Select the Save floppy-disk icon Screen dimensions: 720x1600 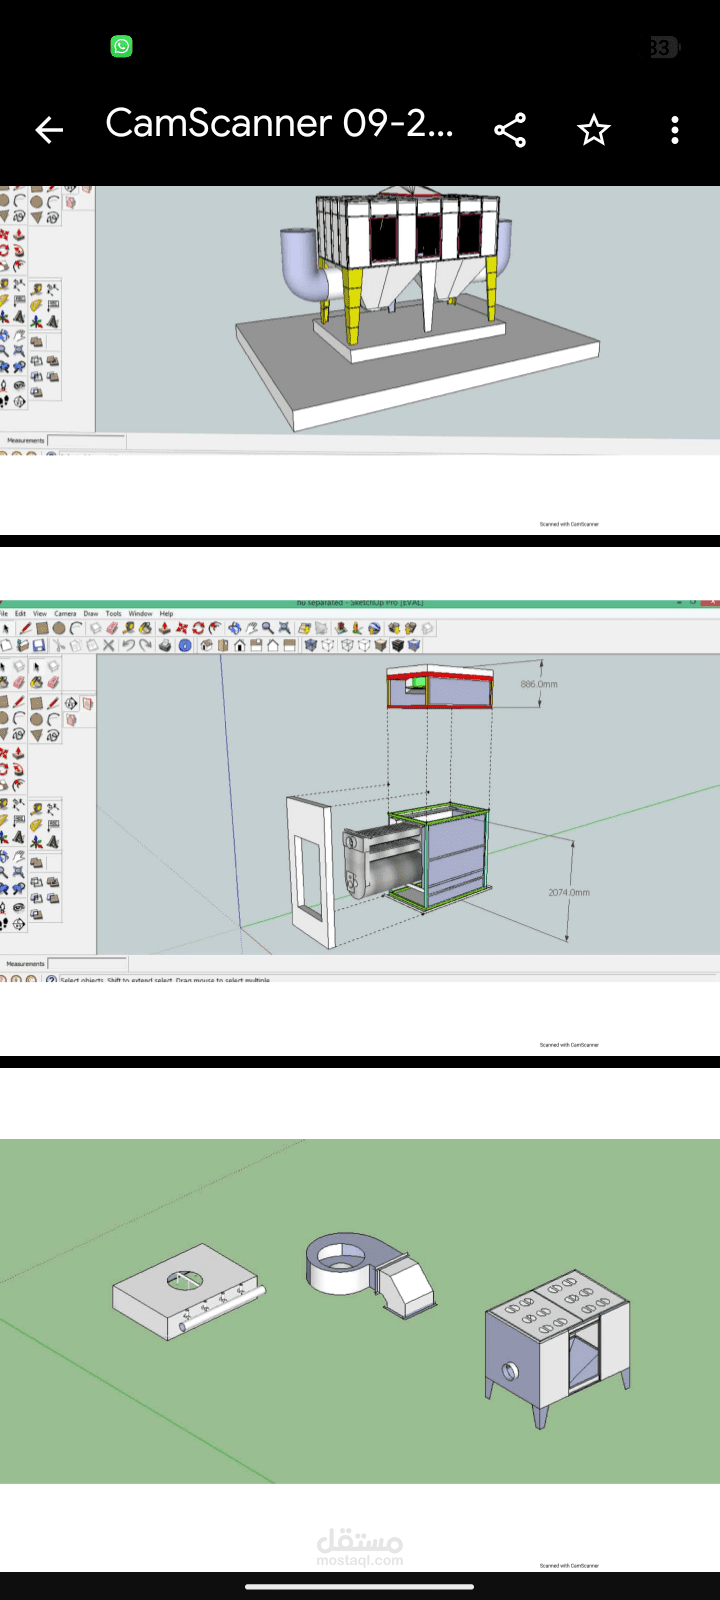(40, 645)
